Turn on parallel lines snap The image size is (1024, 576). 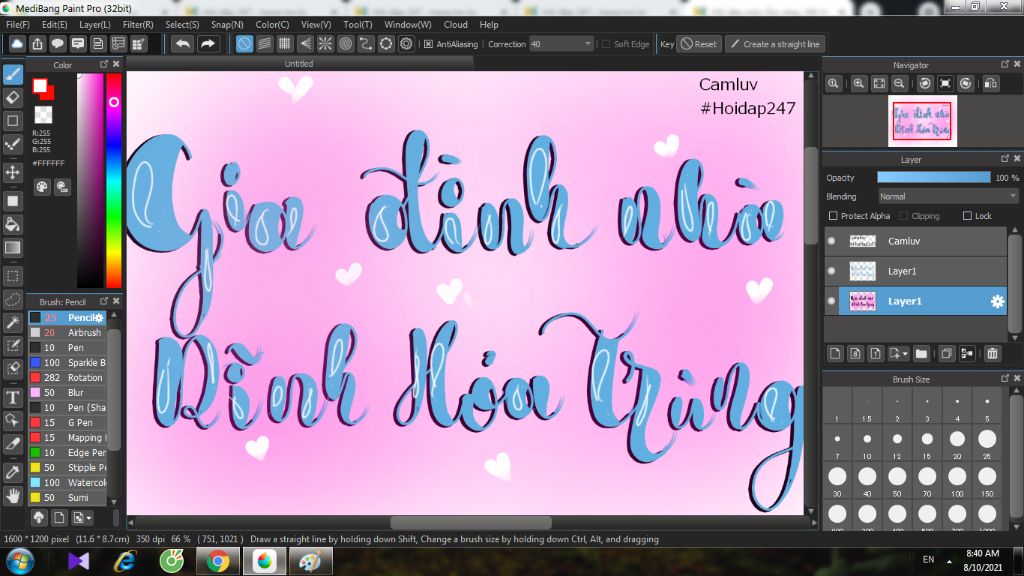point(264,44)
